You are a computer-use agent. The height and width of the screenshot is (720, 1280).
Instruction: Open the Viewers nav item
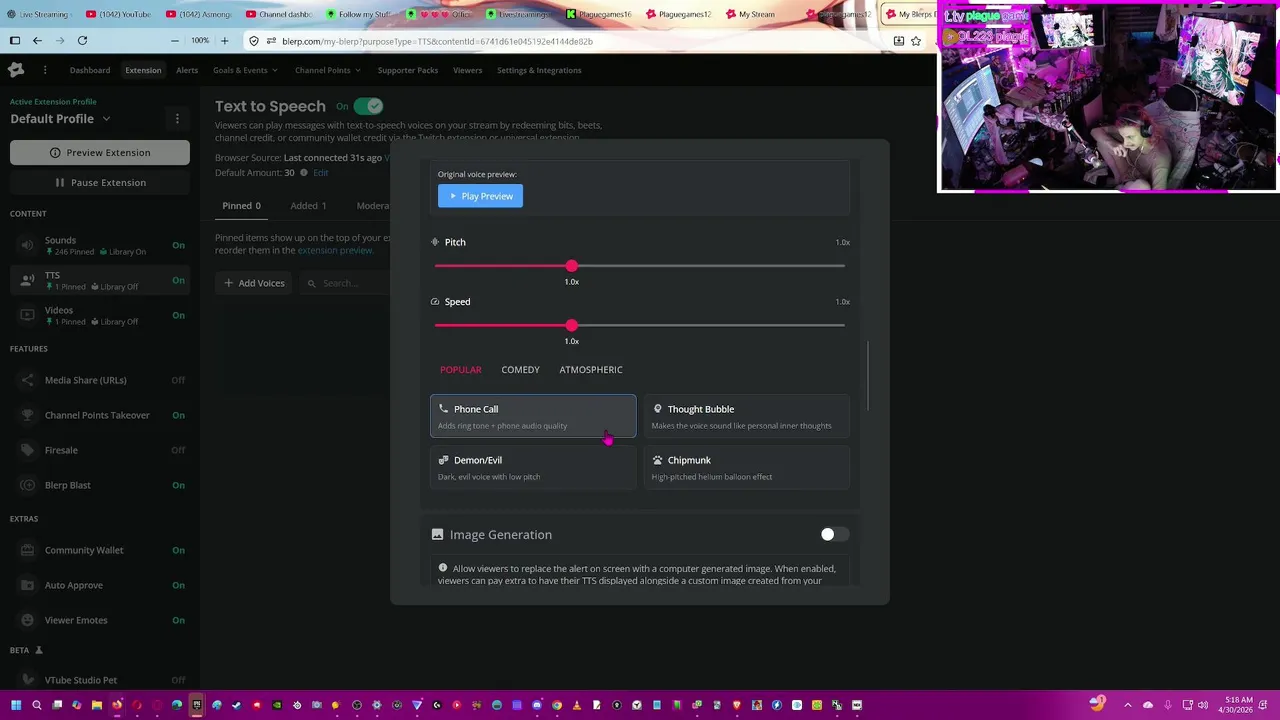[467, 70]
